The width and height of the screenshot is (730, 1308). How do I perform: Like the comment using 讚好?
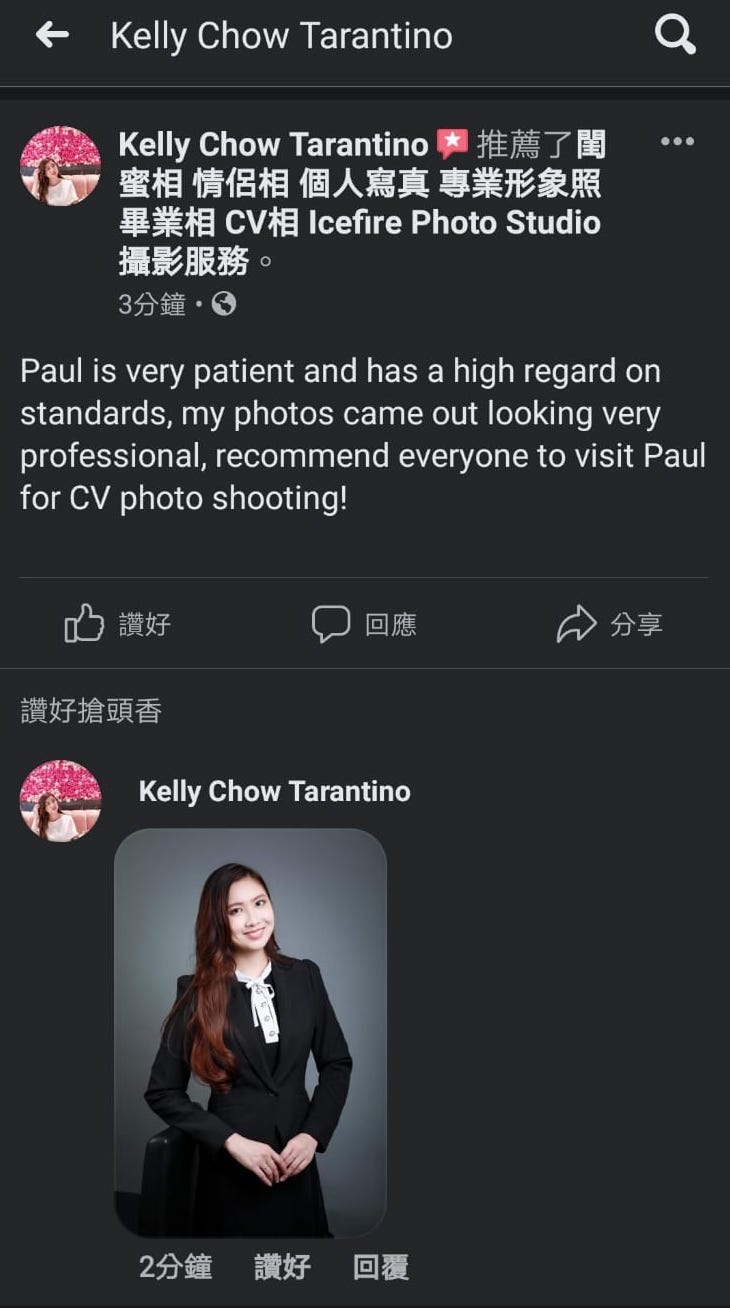point(282,1268)
